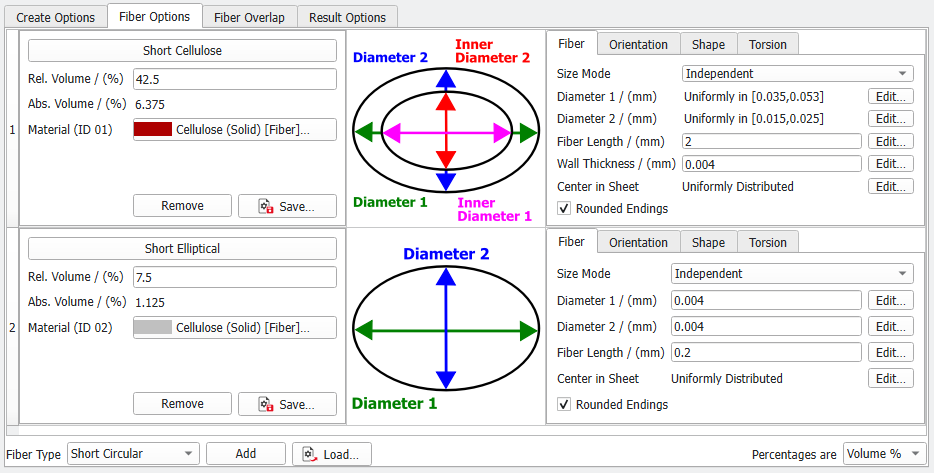
Task: Select the Fiber Options tab
Action: [154, 17]
